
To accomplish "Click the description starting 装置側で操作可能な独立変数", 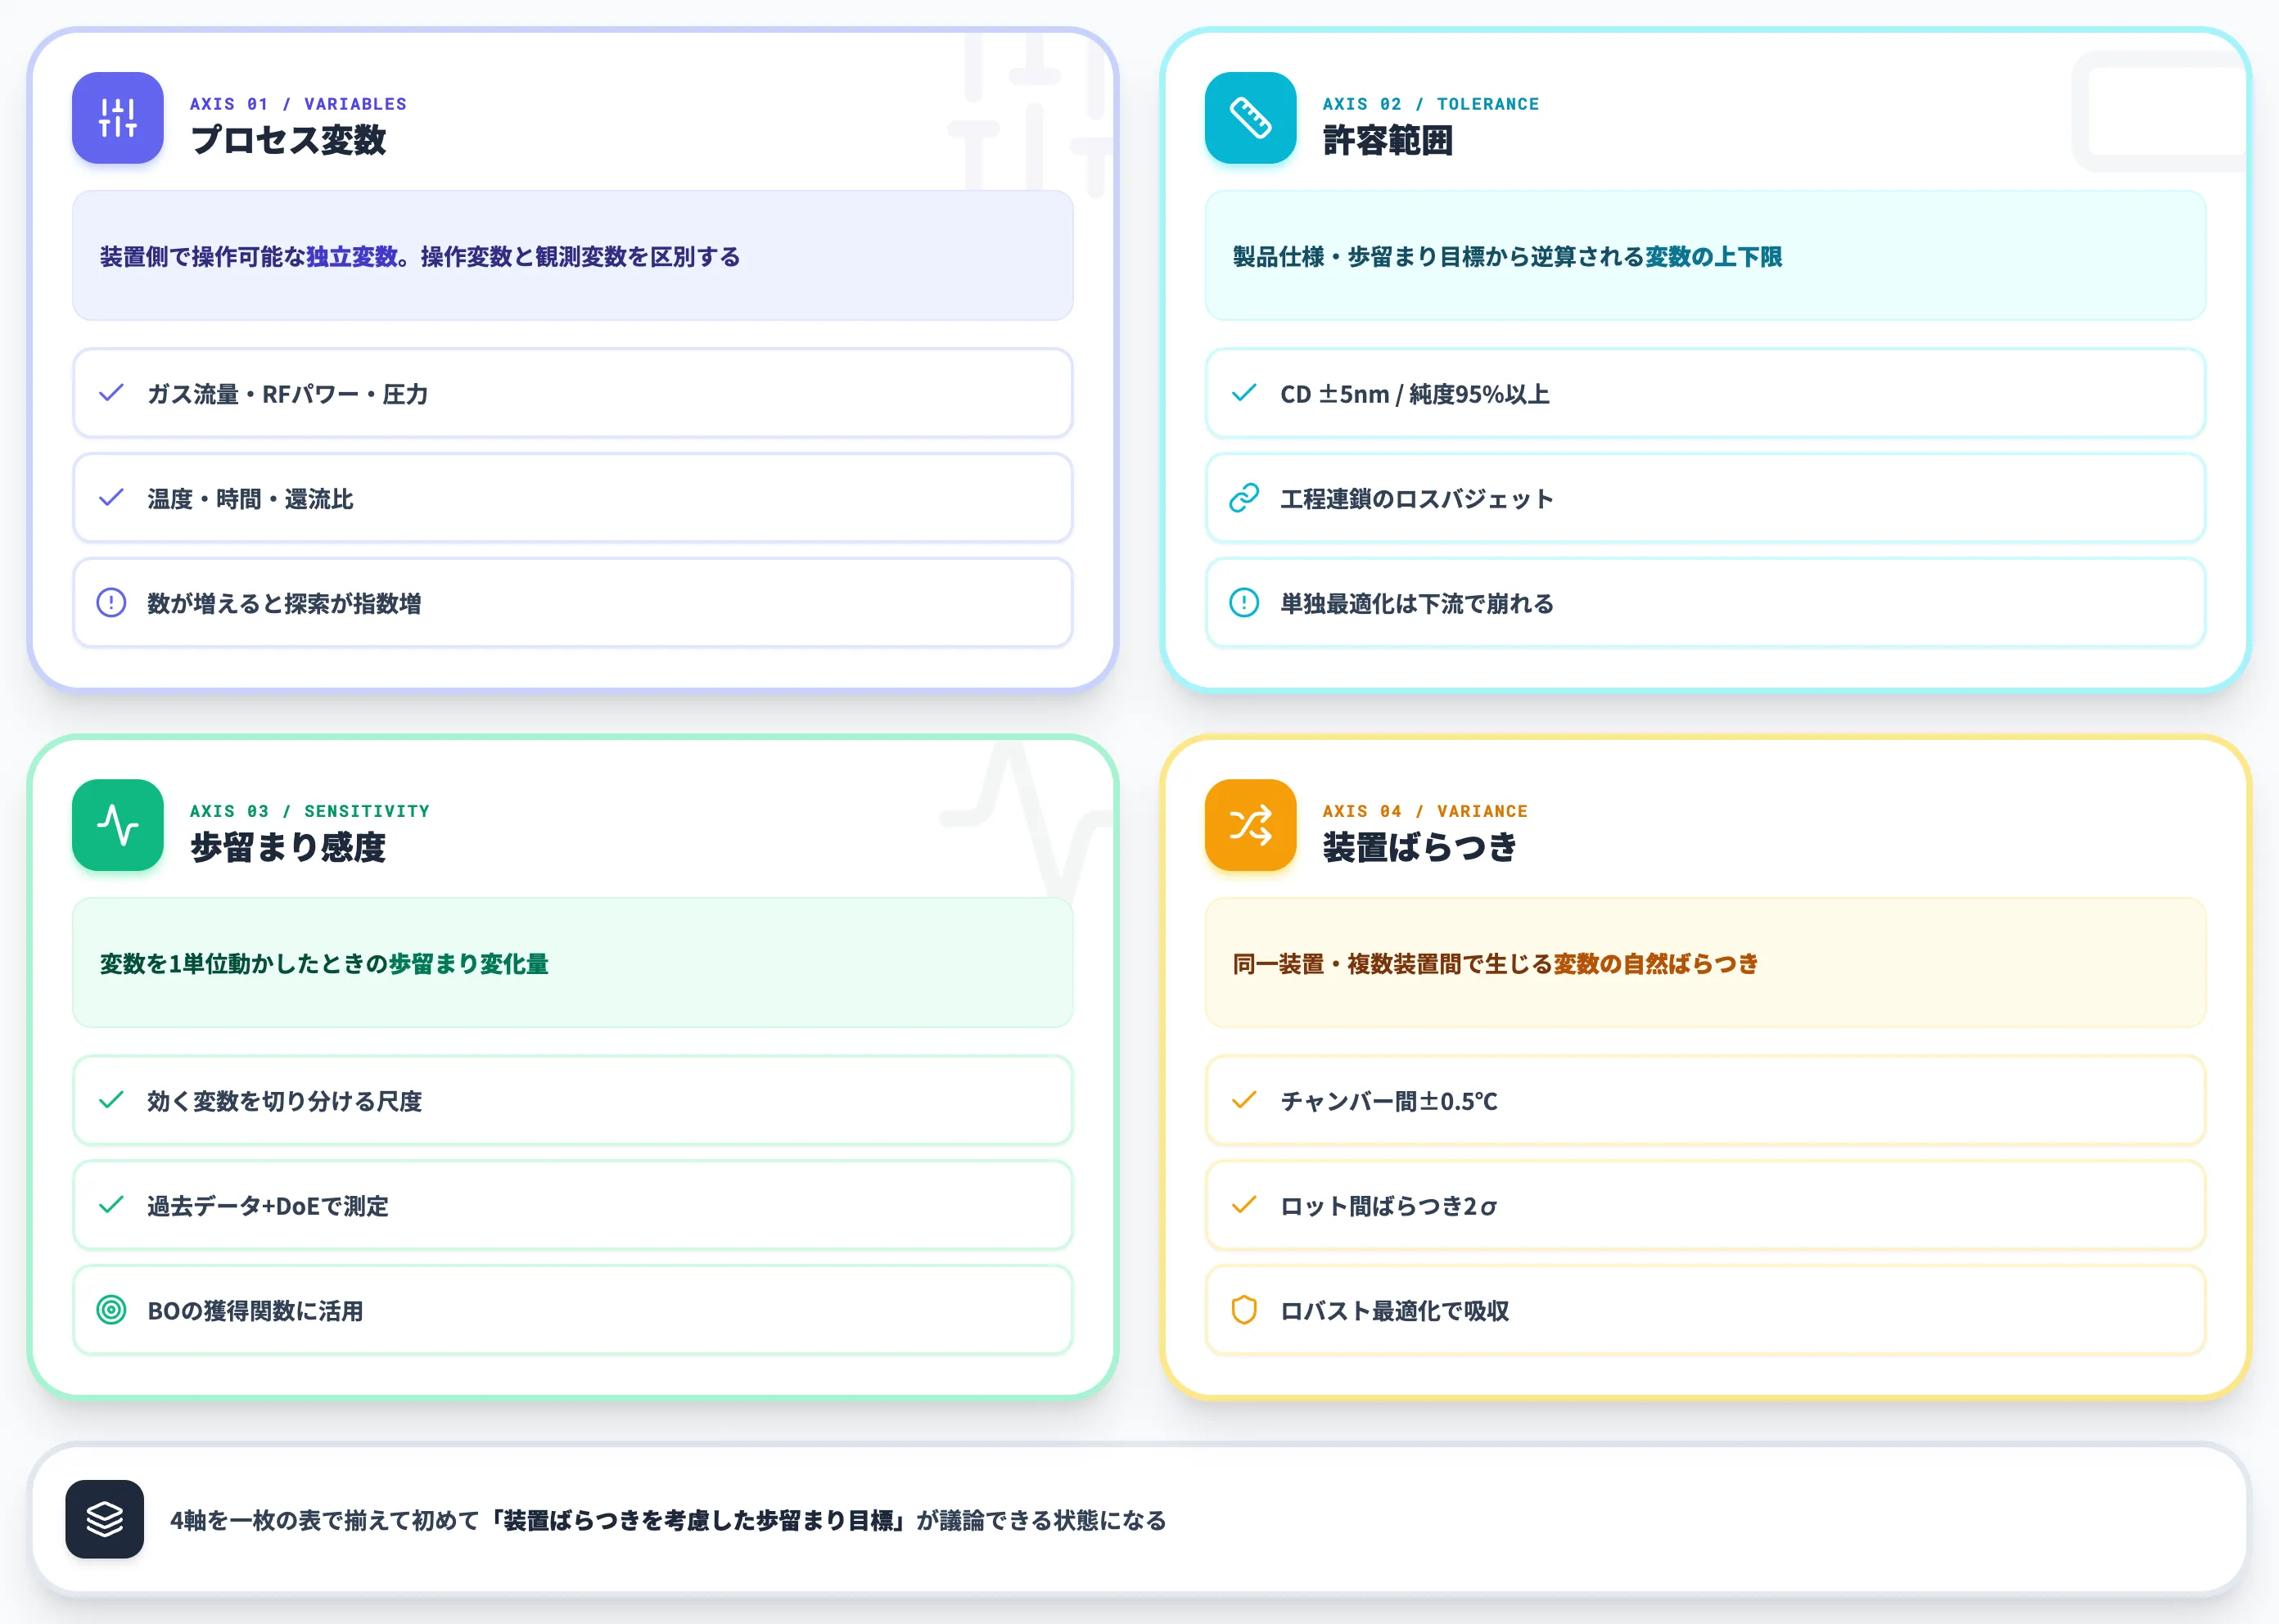I will [x=420, y=256].
